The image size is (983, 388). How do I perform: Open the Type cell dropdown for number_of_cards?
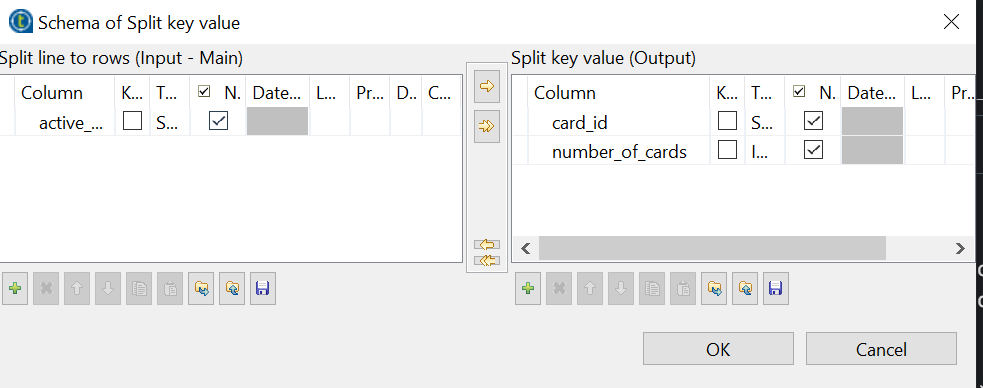click(x=765, y=151)
